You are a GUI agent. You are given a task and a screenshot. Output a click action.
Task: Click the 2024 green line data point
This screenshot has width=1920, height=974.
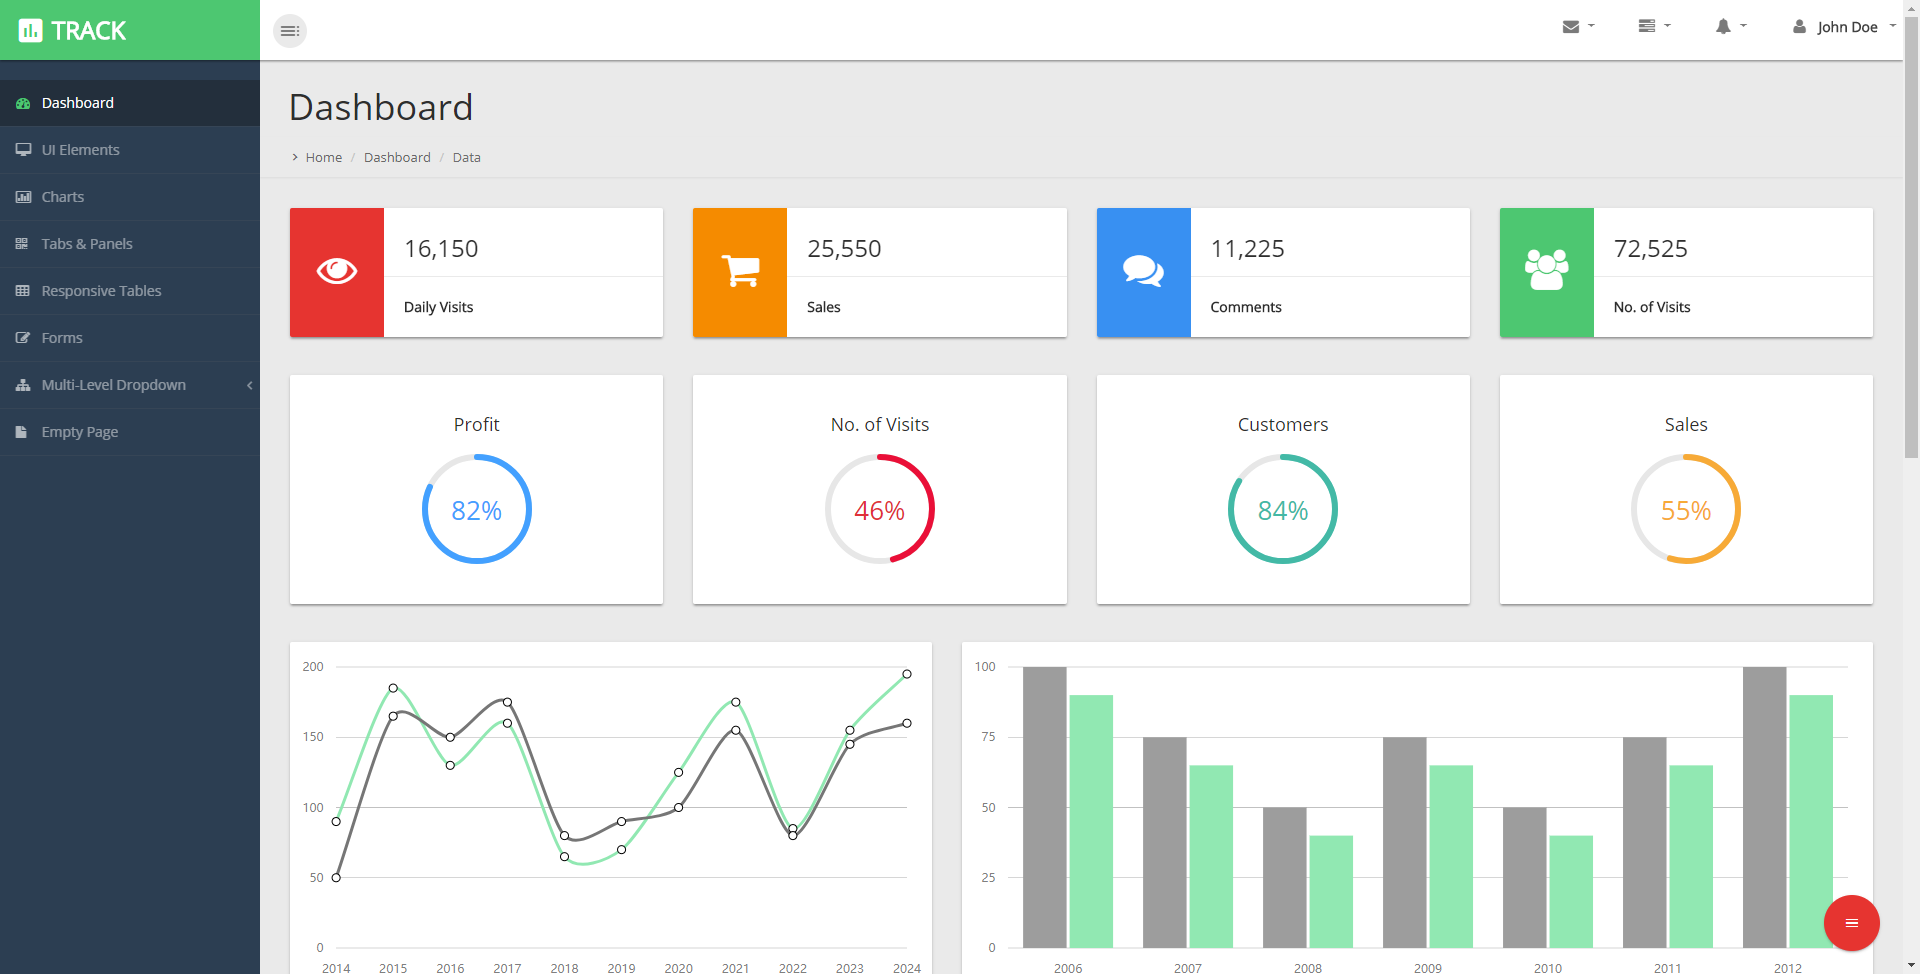point(907,674)
